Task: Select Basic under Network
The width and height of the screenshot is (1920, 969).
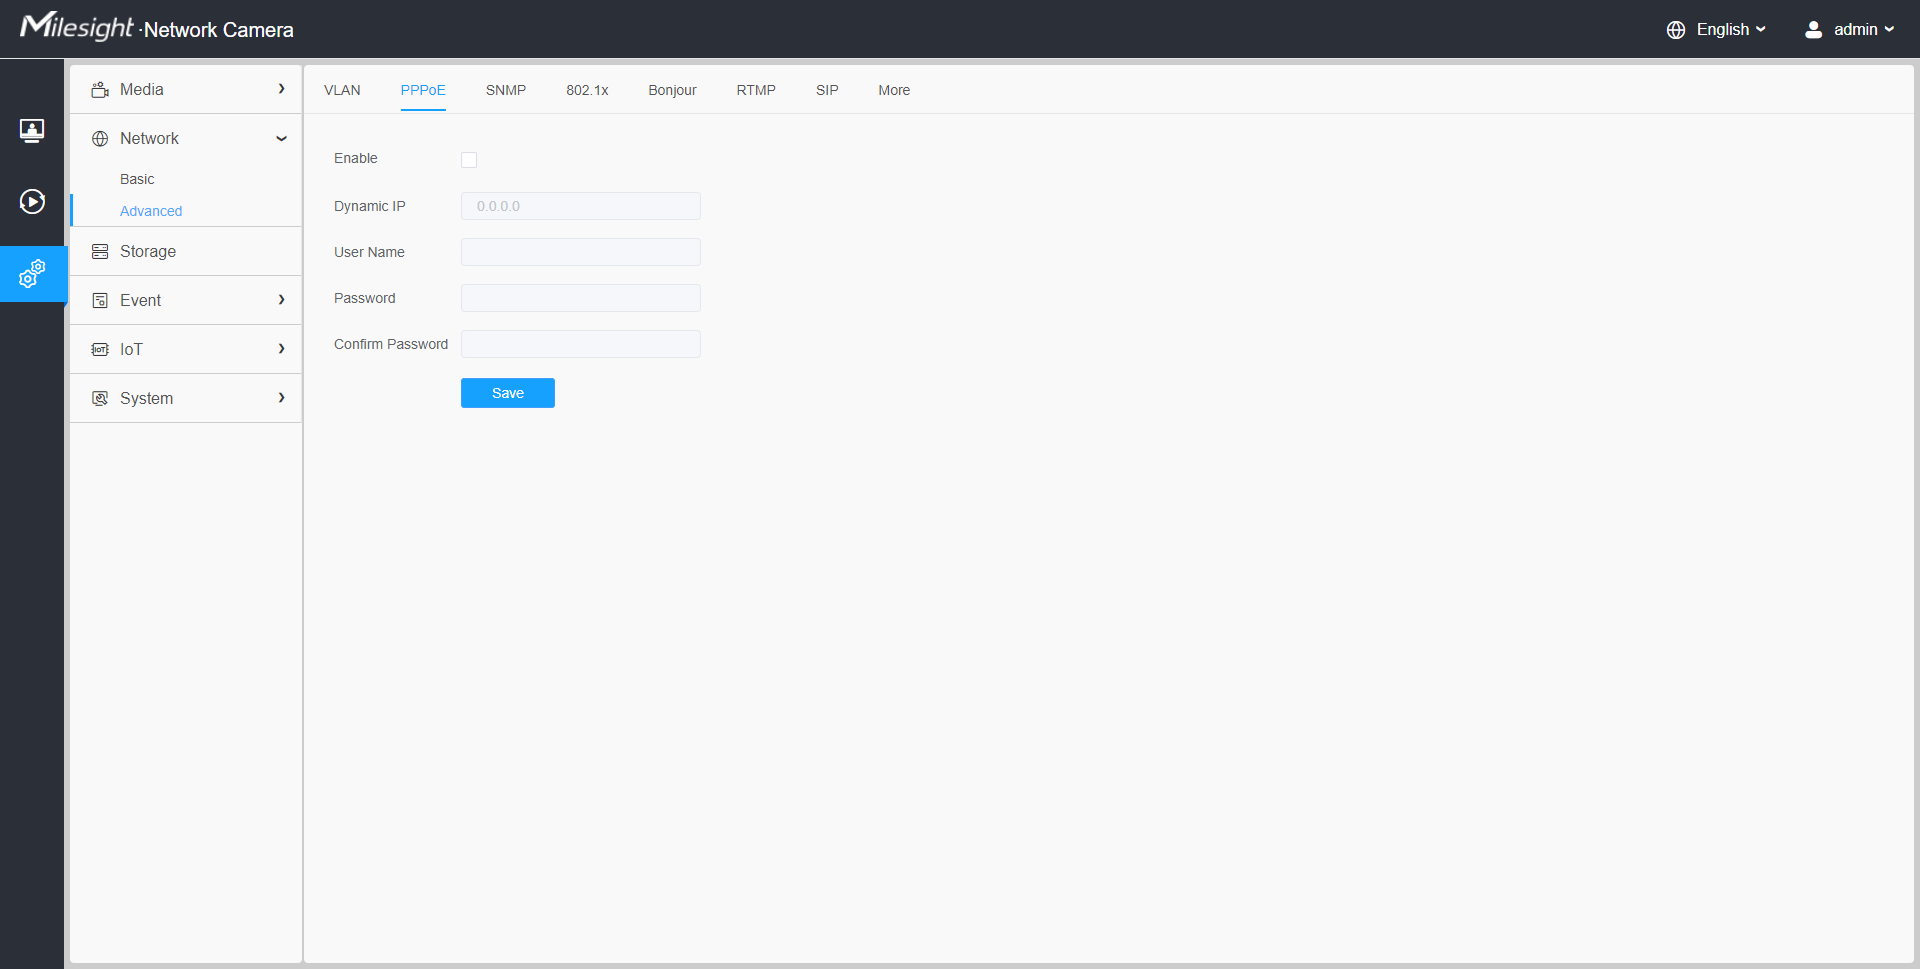Action: tap(137, 179)
